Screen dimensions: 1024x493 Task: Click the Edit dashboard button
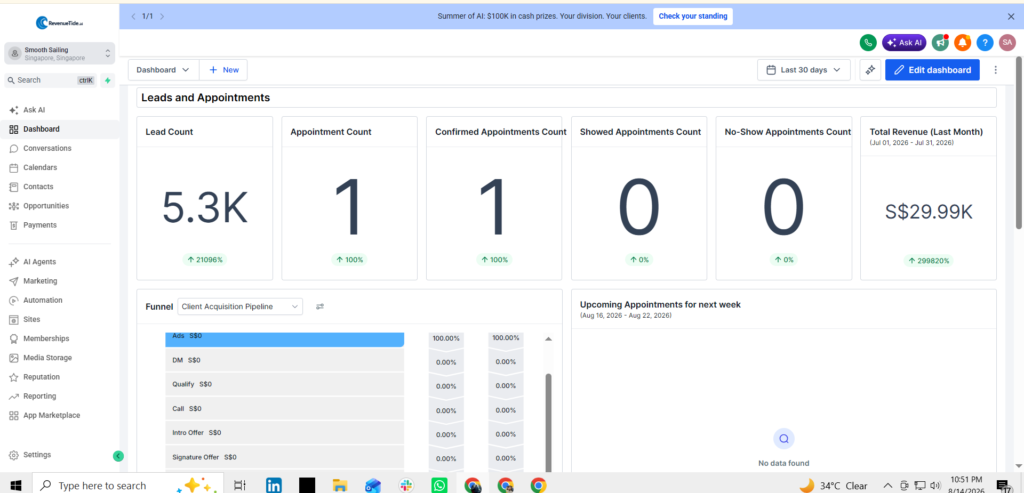tap(932, 70)
